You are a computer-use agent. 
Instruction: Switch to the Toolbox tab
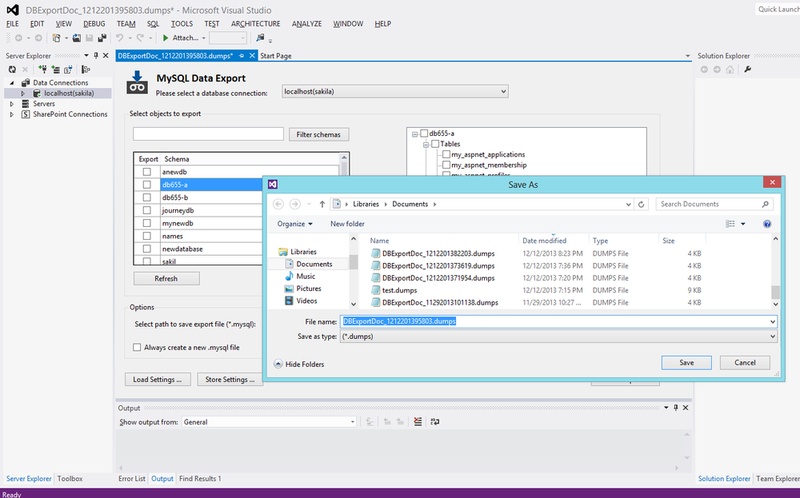click(70, 479)
